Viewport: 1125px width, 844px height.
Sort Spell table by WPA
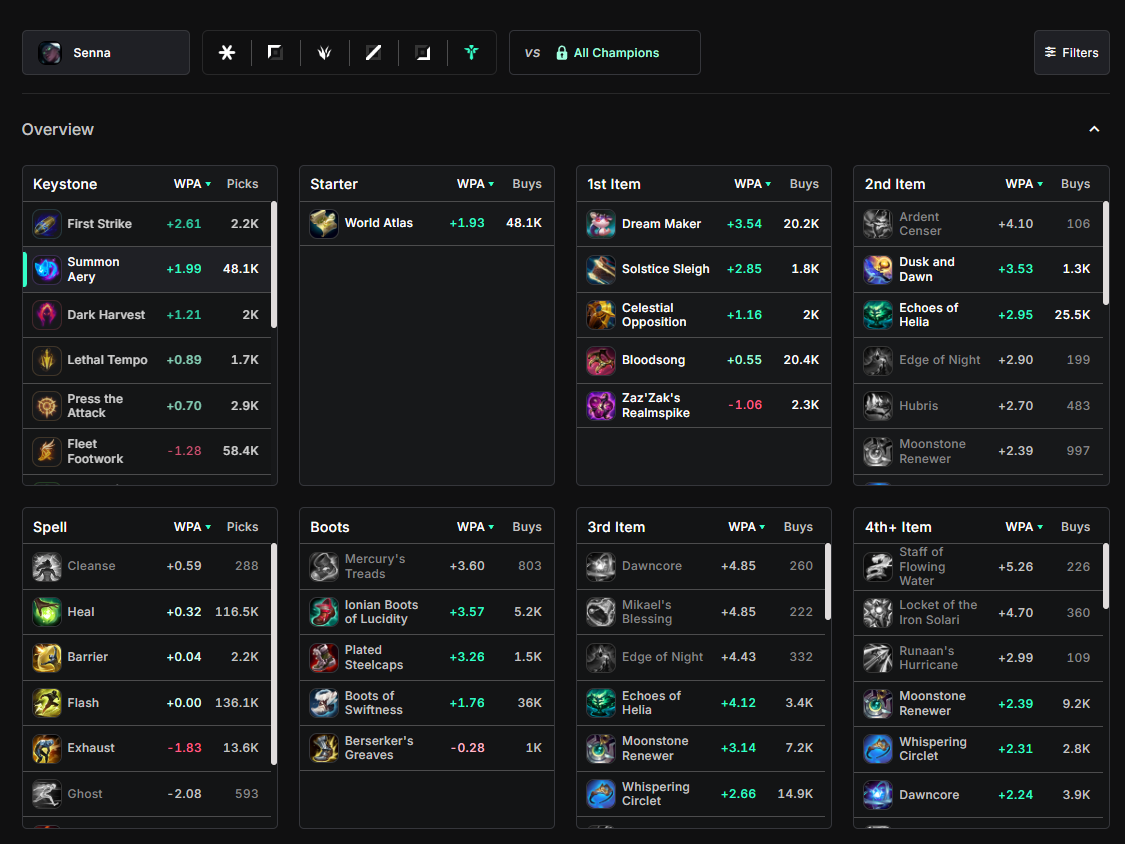coord(192,527)
